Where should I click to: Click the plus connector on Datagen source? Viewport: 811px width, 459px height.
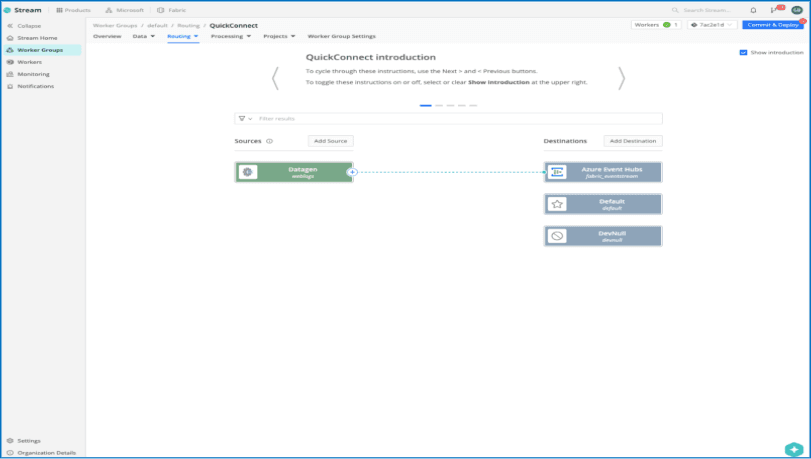tap(352, 172)
